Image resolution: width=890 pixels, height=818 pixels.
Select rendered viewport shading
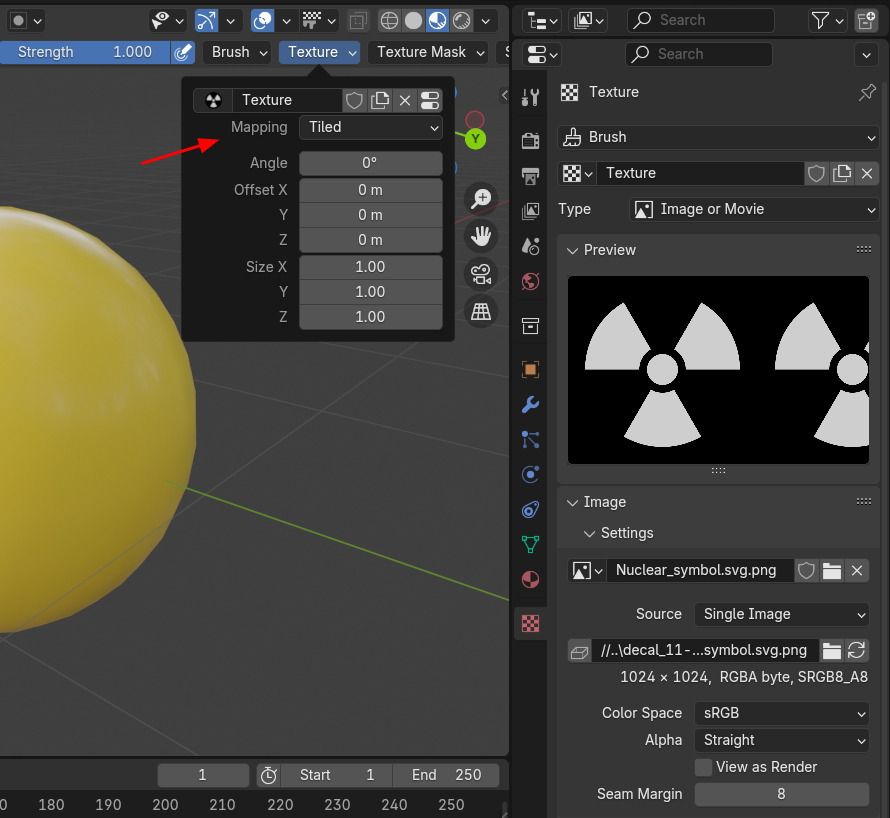(461, 21)
